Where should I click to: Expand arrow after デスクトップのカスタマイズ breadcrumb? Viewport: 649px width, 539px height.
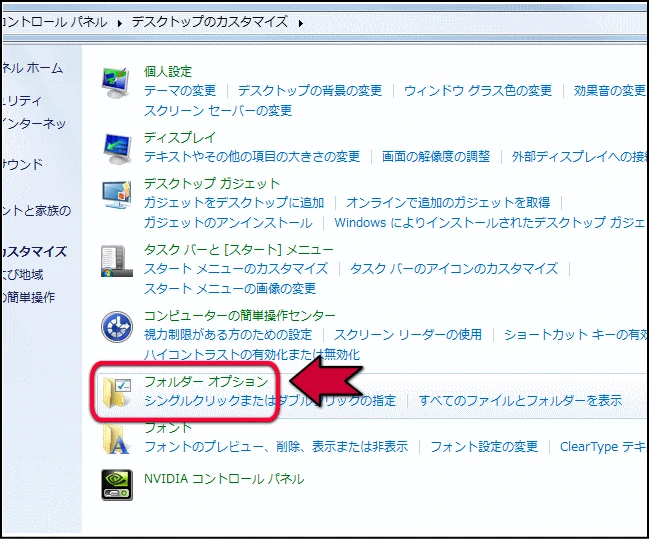click(300, 23)
